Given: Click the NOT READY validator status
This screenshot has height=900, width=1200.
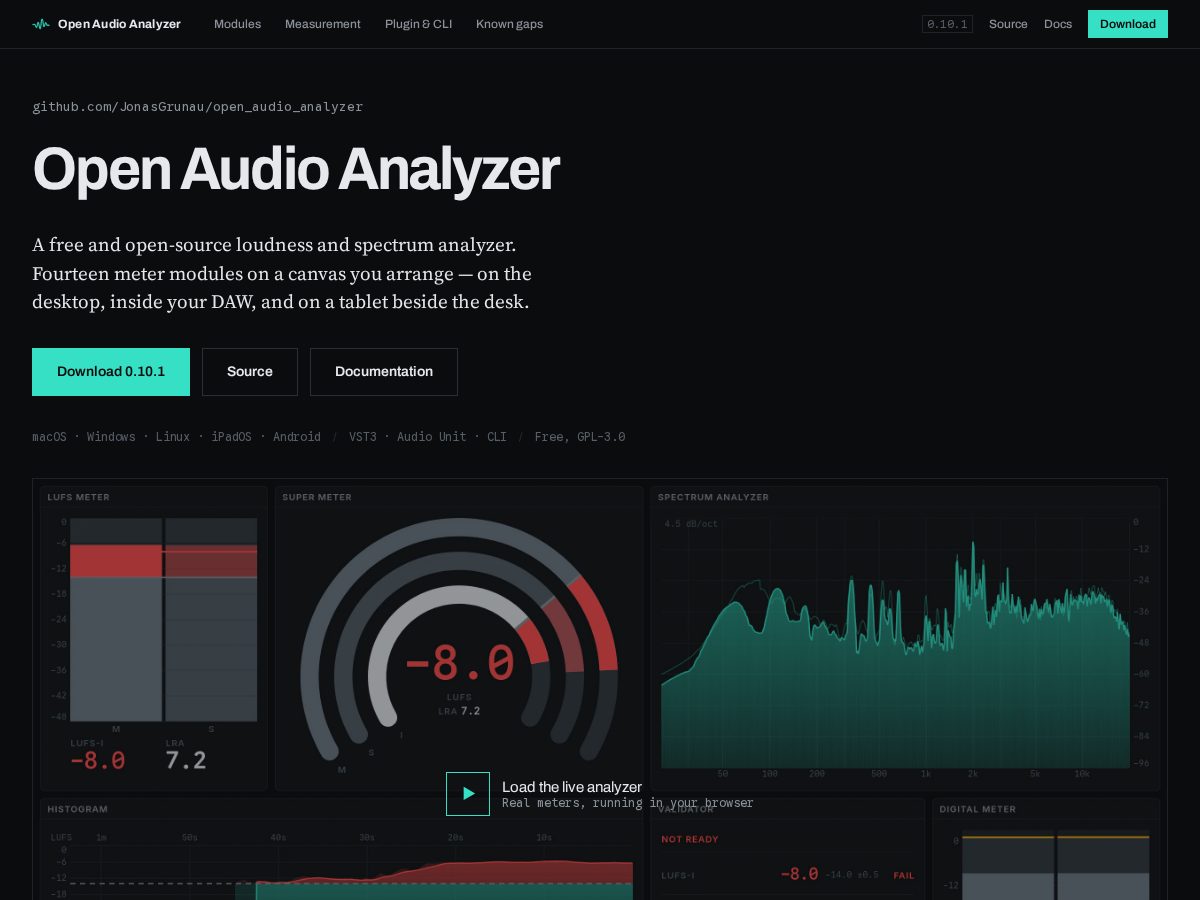Looking at the screenshot, I should pos(690,839).
